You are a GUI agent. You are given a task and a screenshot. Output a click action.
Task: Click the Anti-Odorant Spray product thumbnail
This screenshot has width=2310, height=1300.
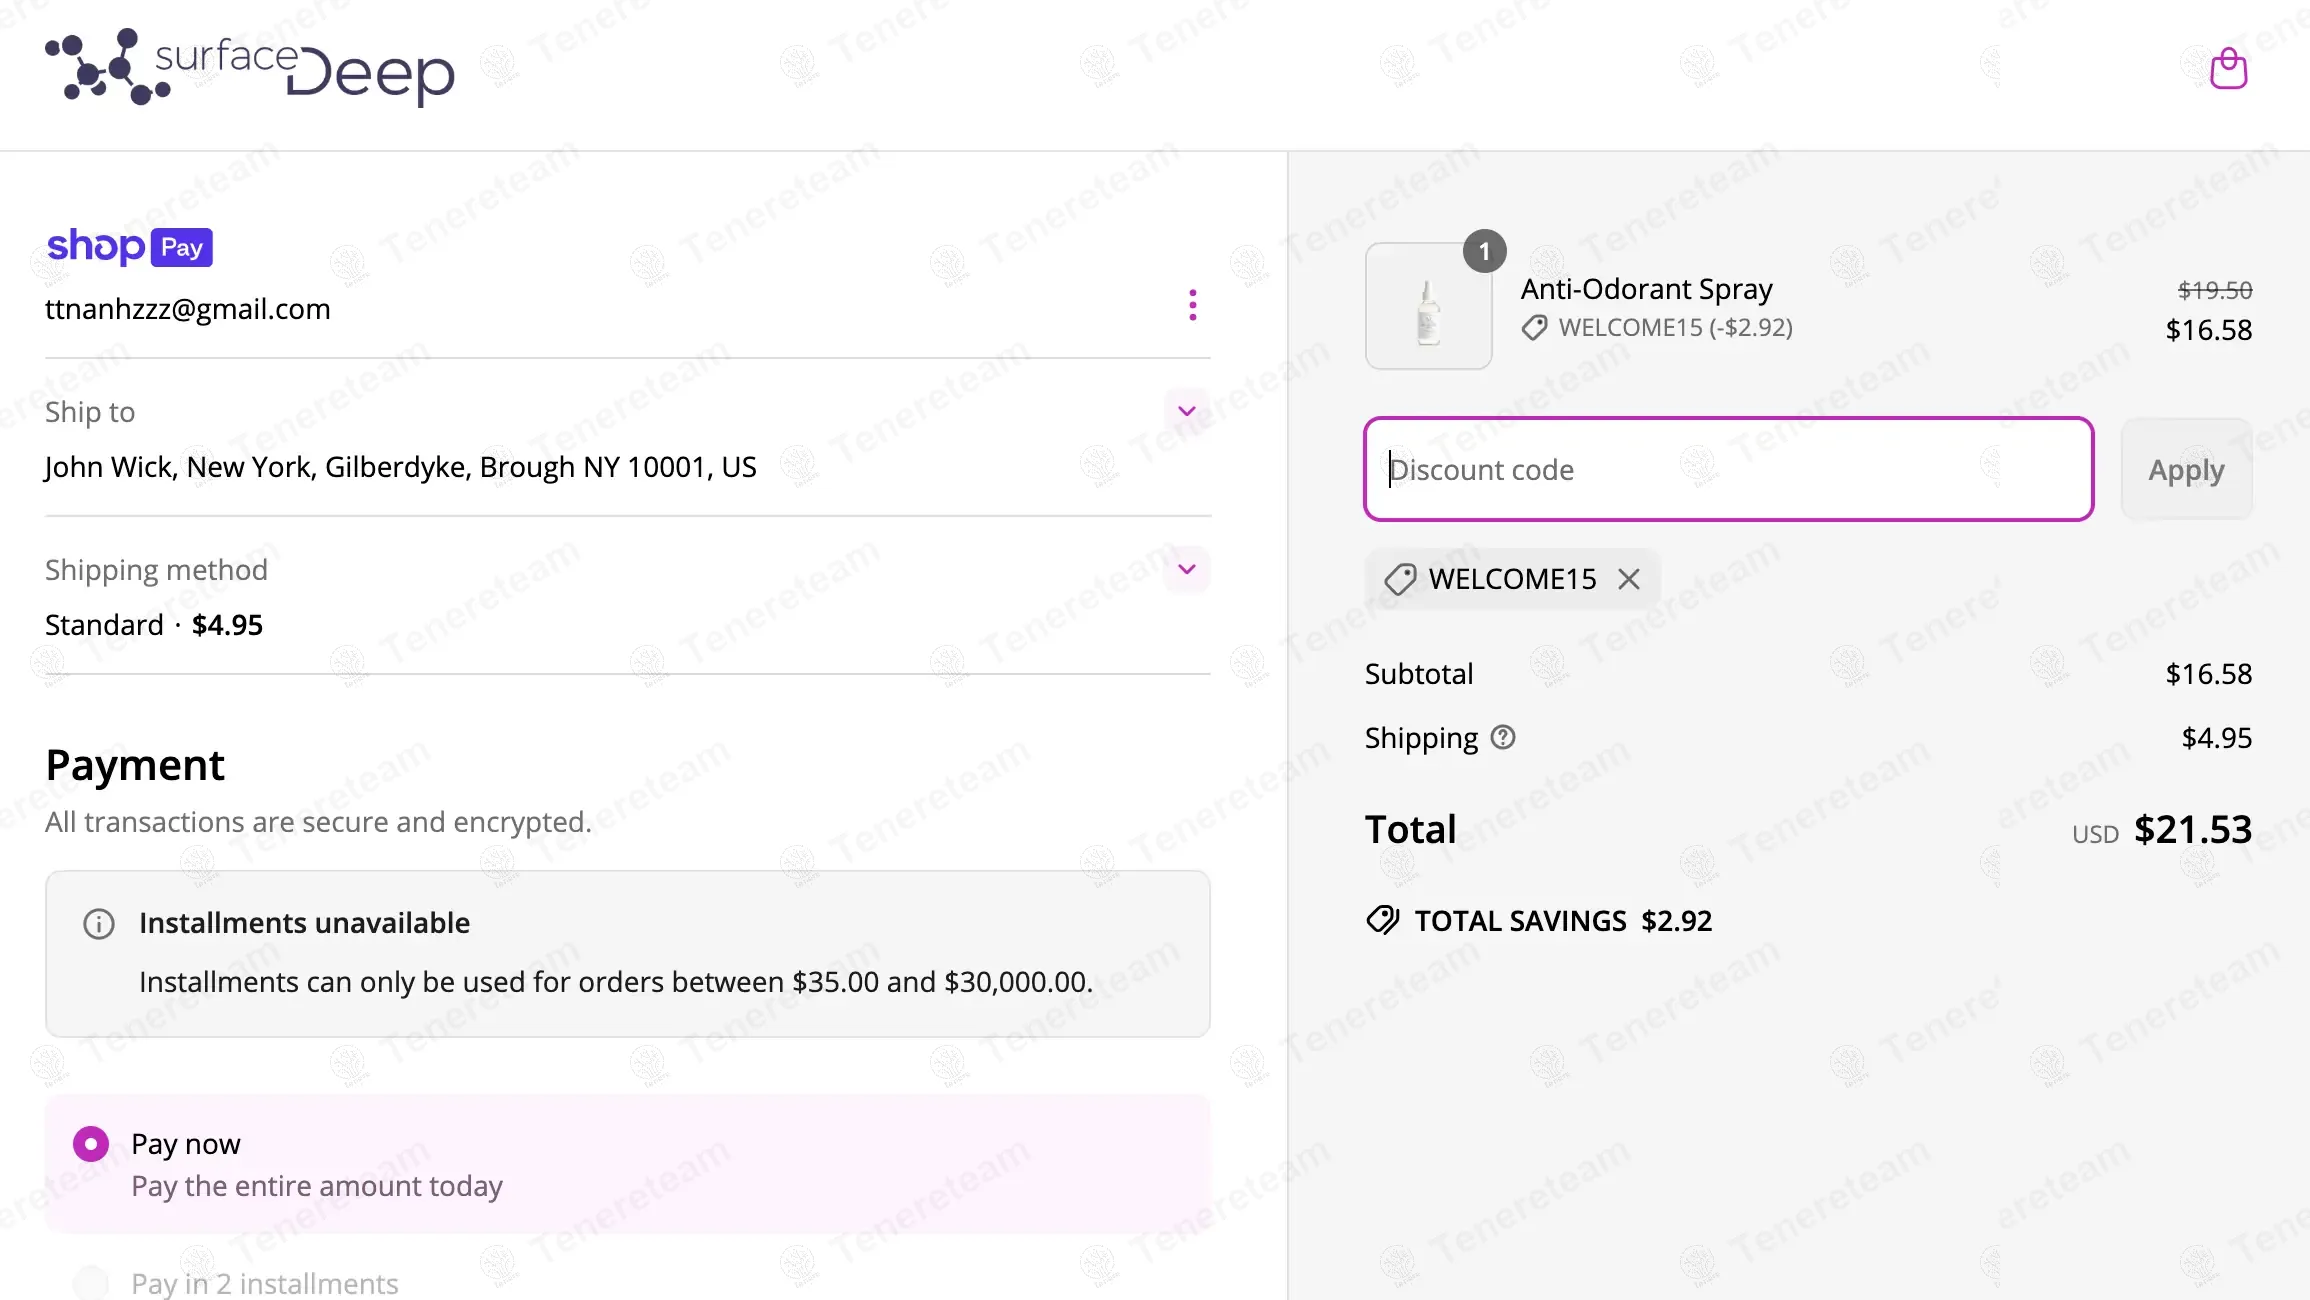[1428, 307]
